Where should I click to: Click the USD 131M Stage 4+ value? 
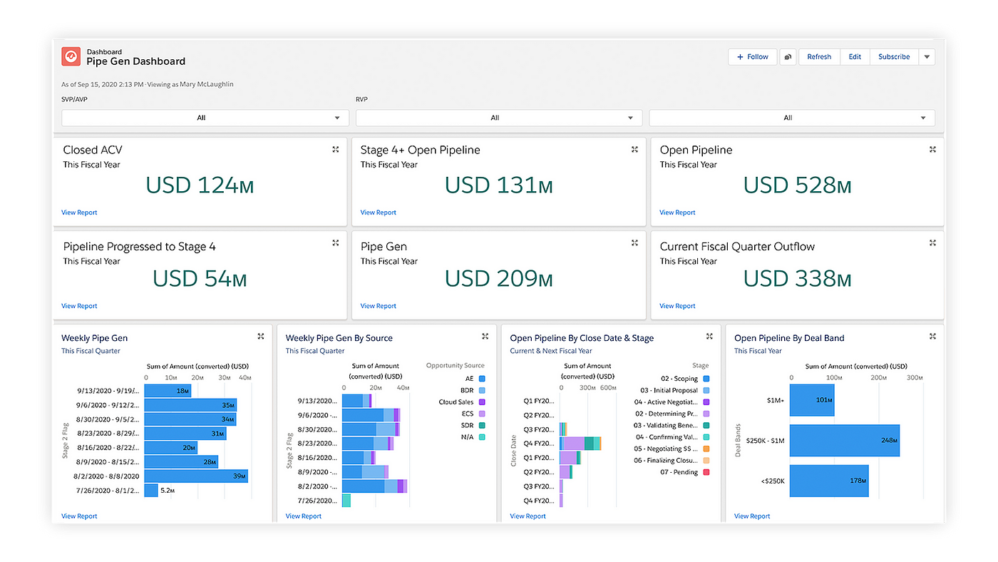pos(499,185)
